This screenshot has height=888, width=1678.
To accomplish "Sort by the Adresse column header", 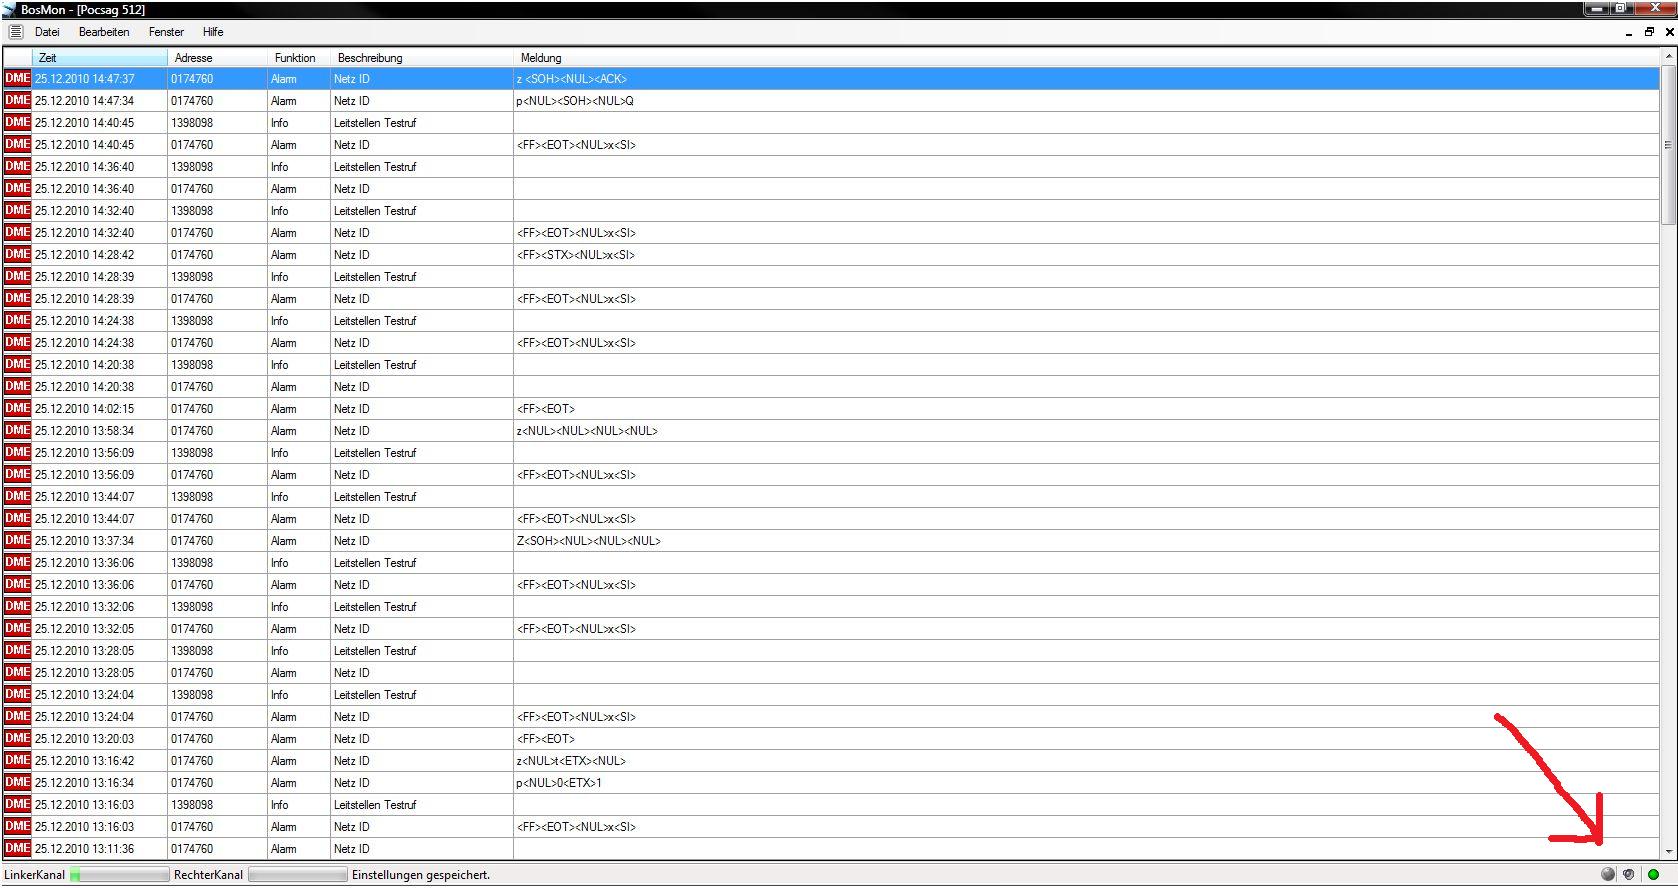I will pos(217,58).
